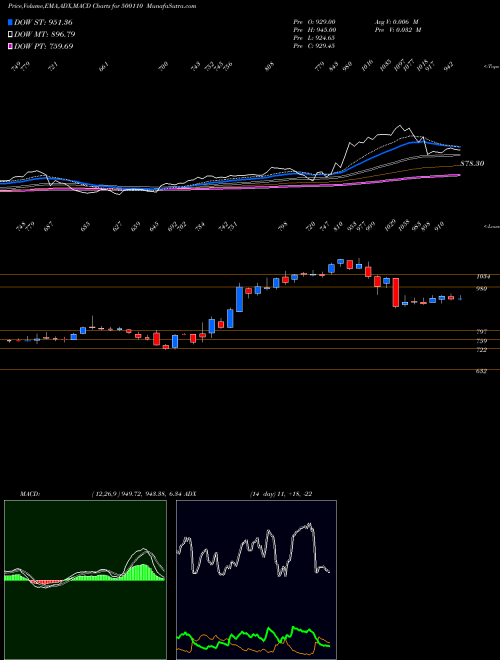Screen dimensions: 500x660
Task: Click the magenta DOW PT legend swatch
Action: (x=10, y=46)
